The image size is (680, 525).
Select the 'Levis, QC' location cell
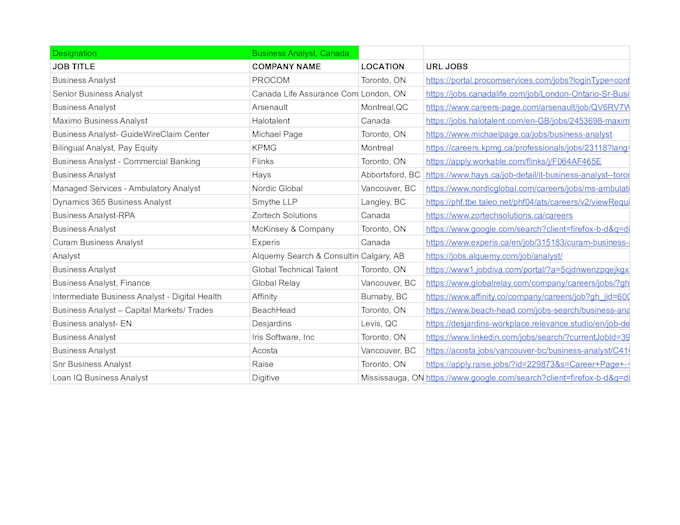[x=391, y=323]
